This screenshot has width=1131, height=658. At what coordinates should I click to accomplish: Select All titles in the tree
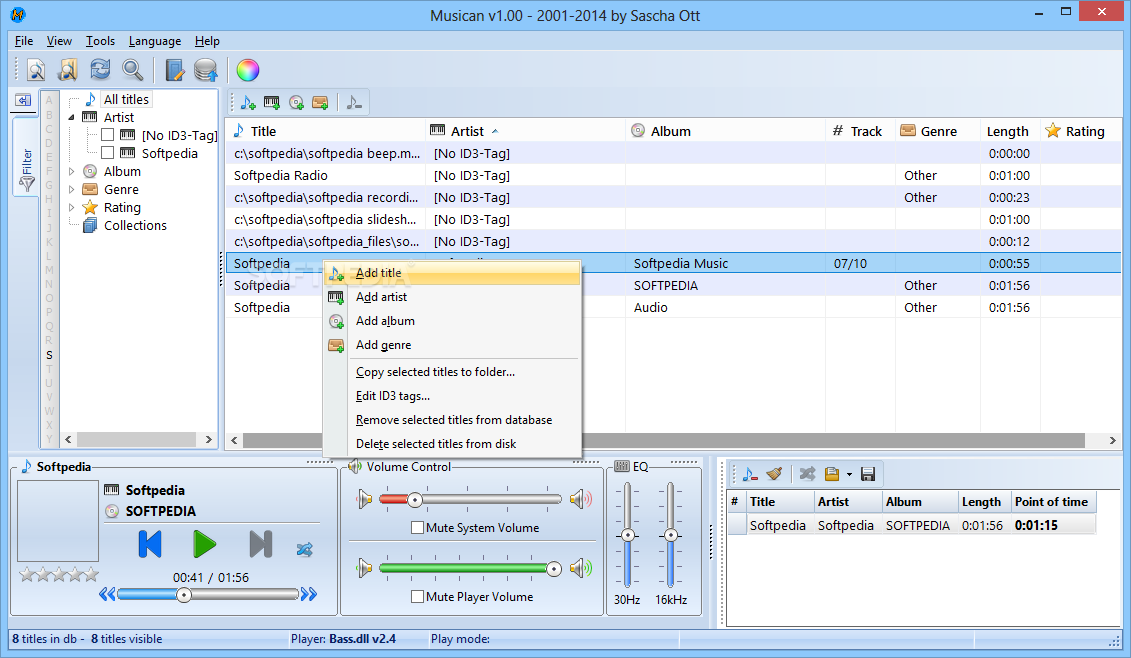click(x=126, y=99)
